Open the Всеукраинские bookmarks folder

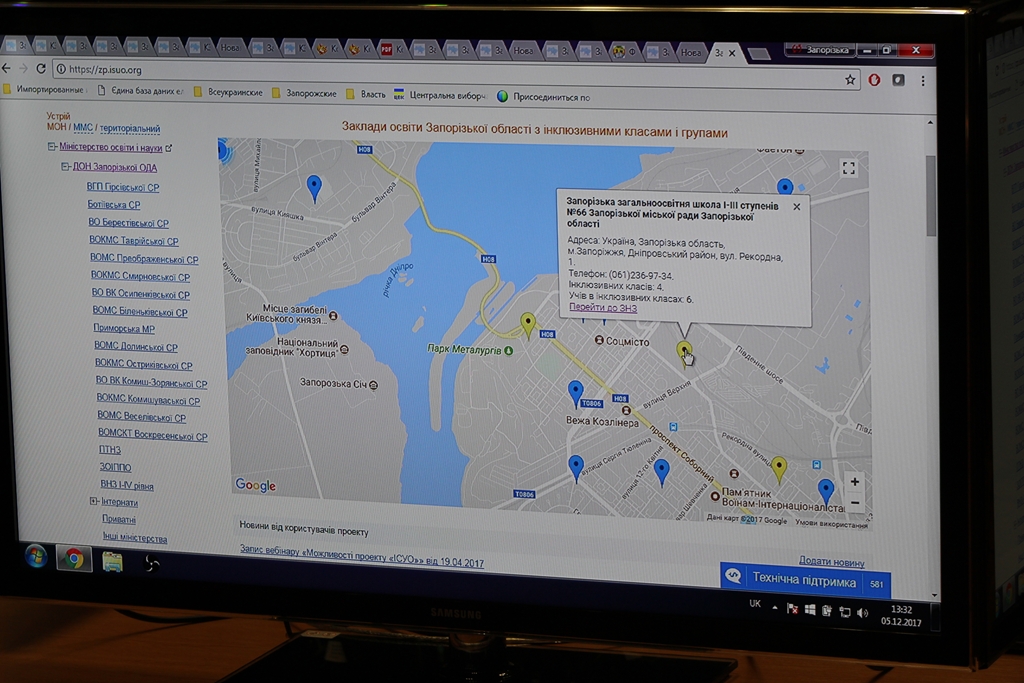(x=229, y=92)
